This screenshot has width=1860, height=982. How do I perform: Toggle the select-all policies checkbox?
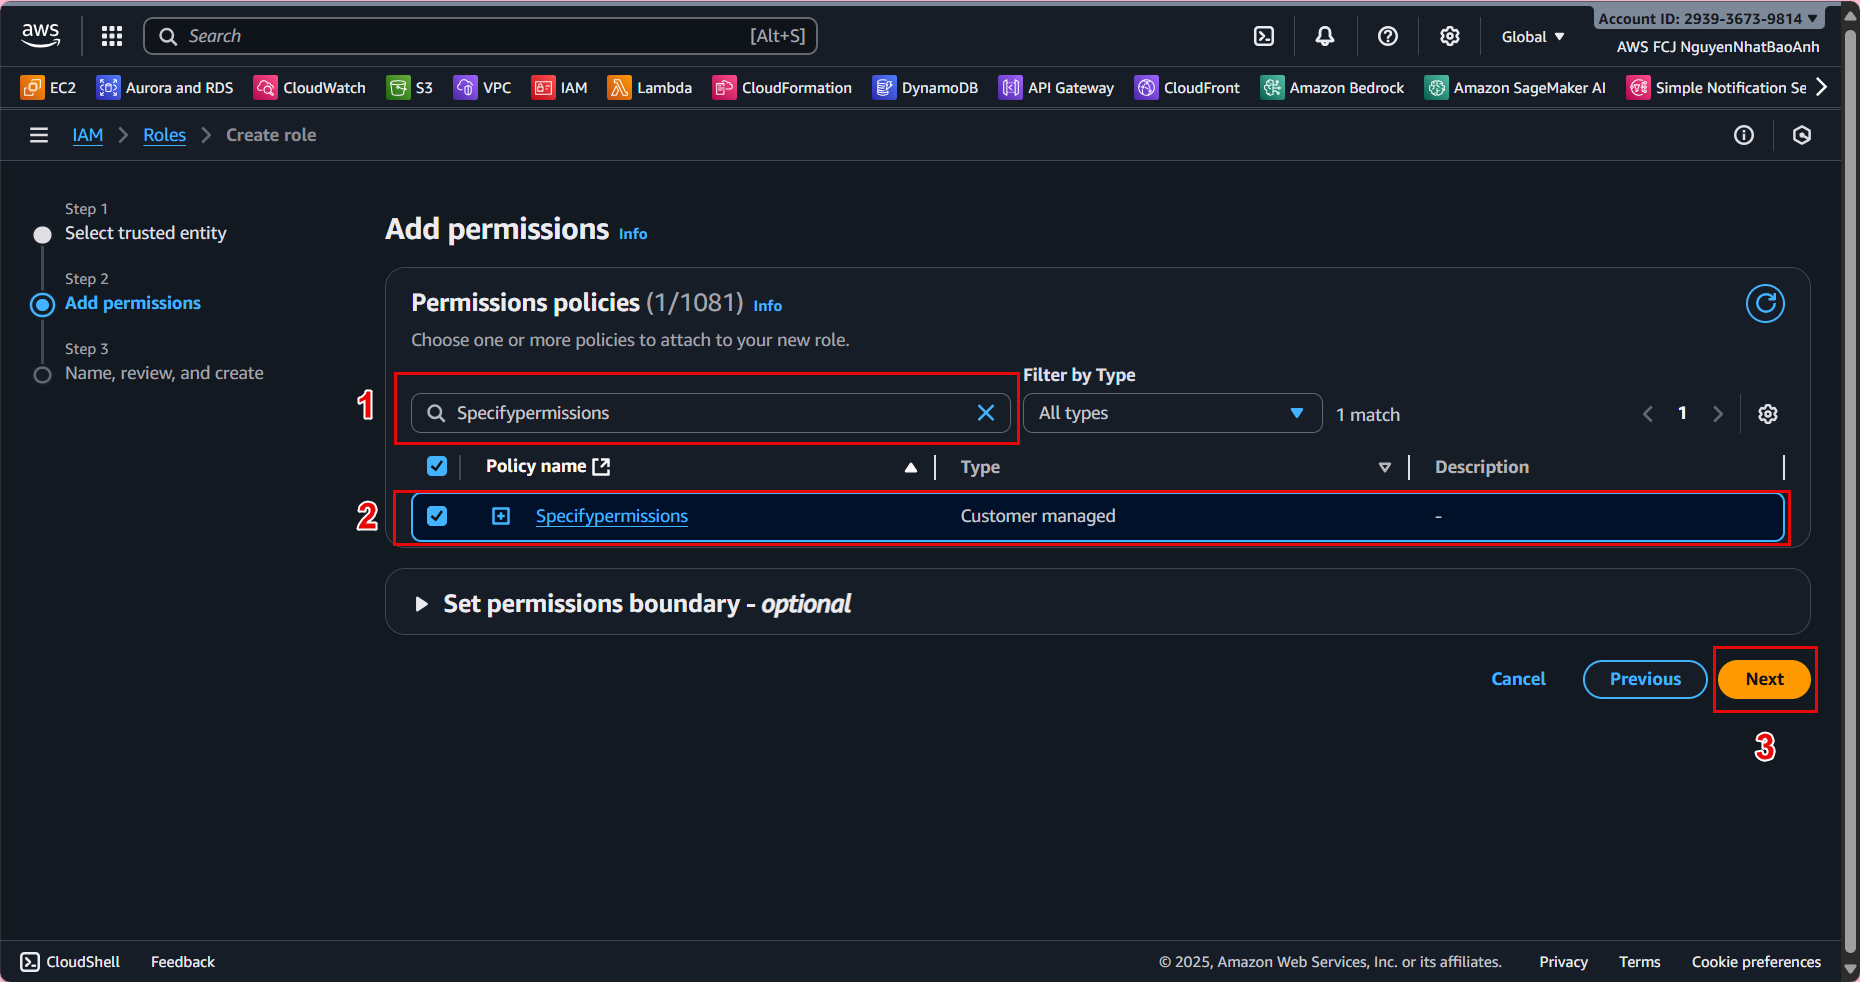coord(437,466)
